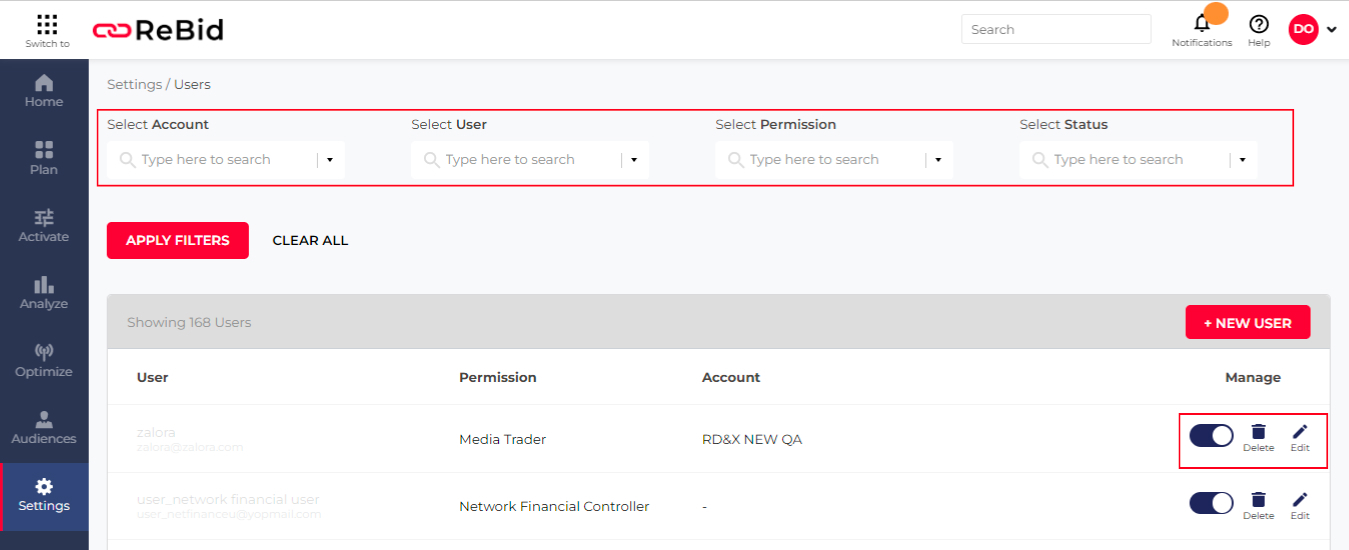Expand the Select Account dropdown
1349x550 pixels.
(330, 160)
